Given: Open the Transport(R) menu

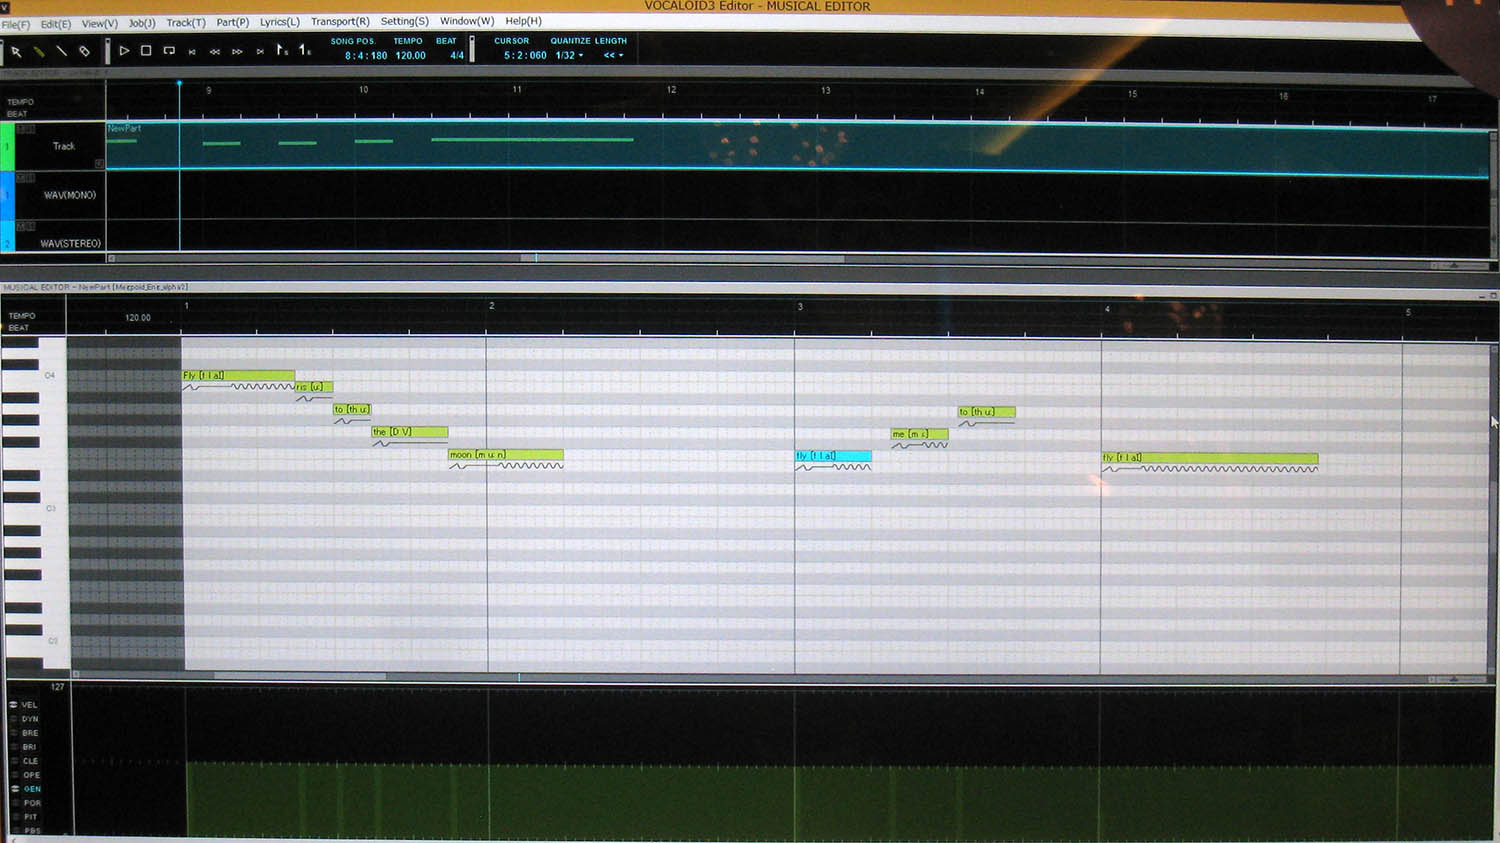Looking at the screenshot, I should pos(340,22).
